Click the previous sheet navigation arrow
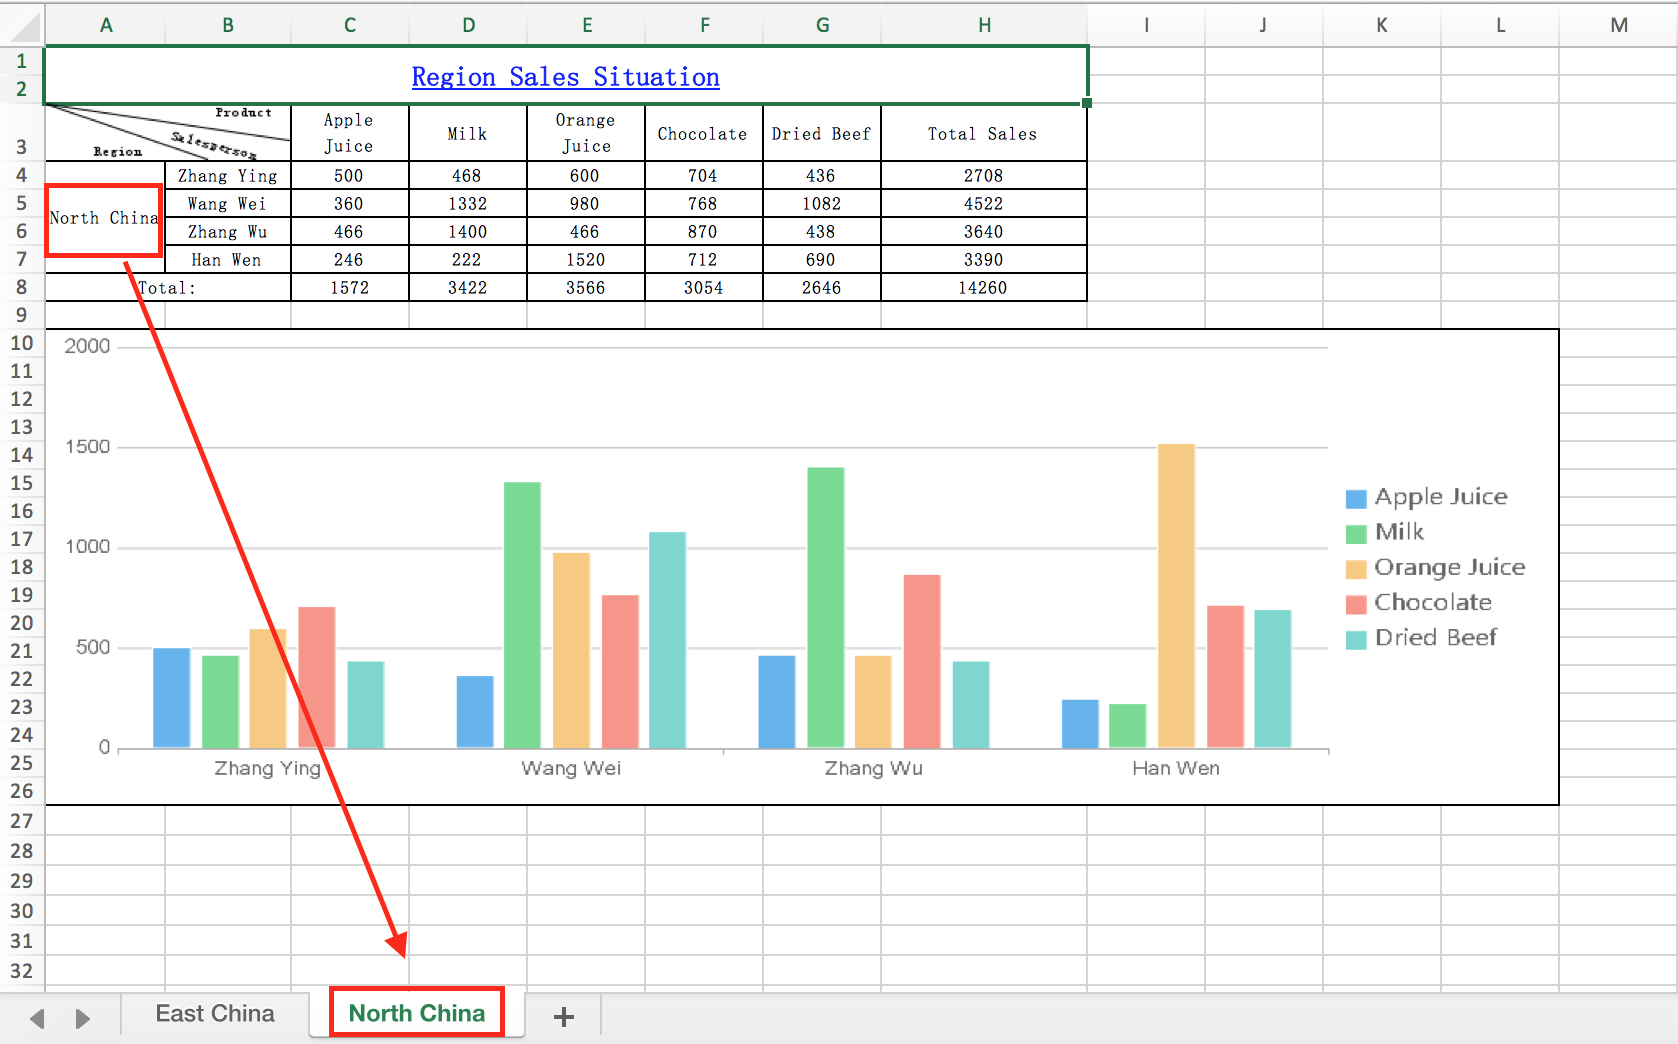Image resolution: width=1678 pixels, height=1044 pixels. click(36, 1016)
